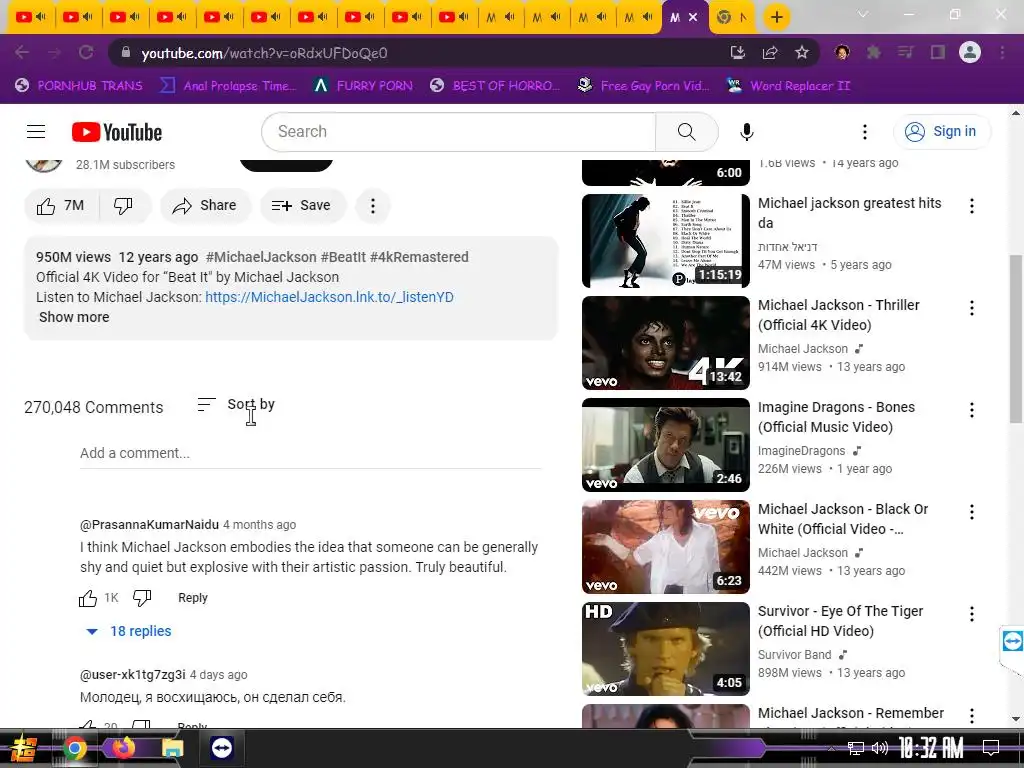This screenshot has width=1024, height=768.
Task: Click the scrollbar down arrow
Action: [x=1016, y=719]
